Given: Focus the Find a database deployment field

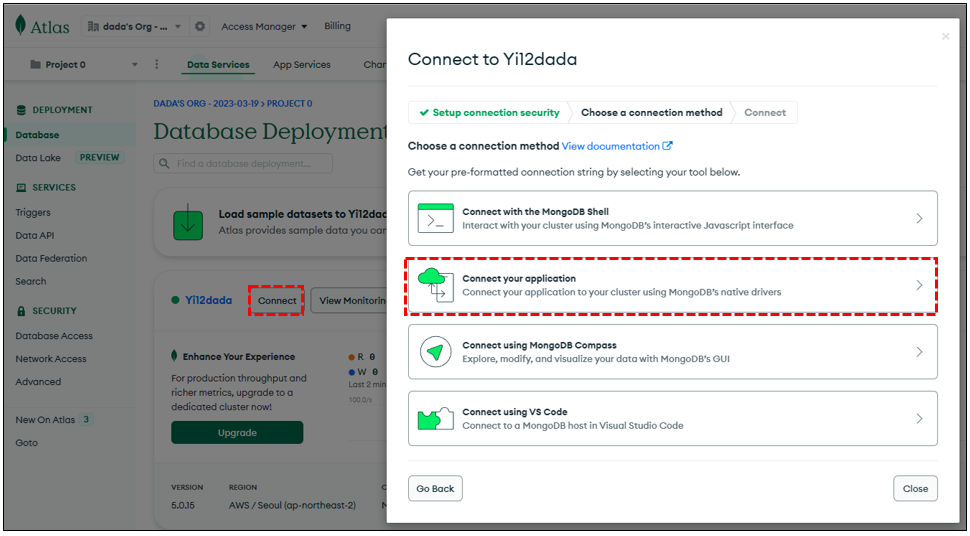Looking at the screenshot, I should coord(243,163).
